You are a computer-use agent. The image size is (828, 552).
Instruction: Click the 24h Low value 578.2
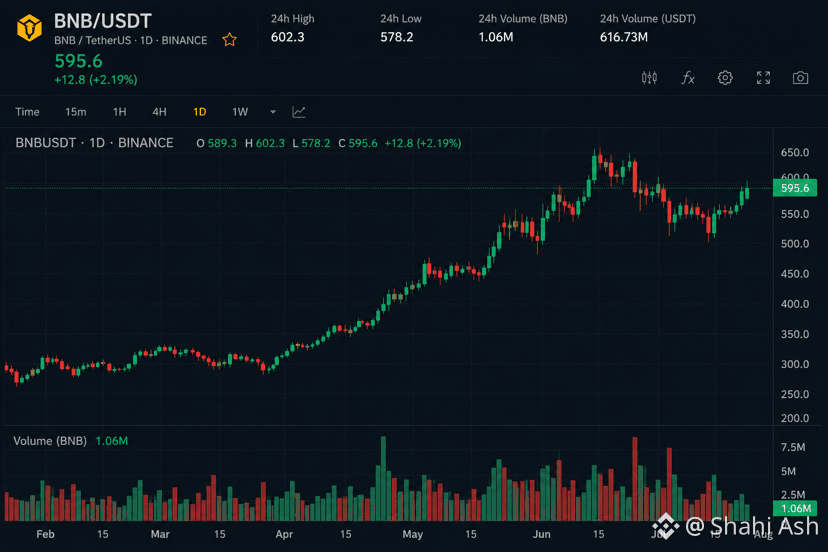[x=397, y=37]
